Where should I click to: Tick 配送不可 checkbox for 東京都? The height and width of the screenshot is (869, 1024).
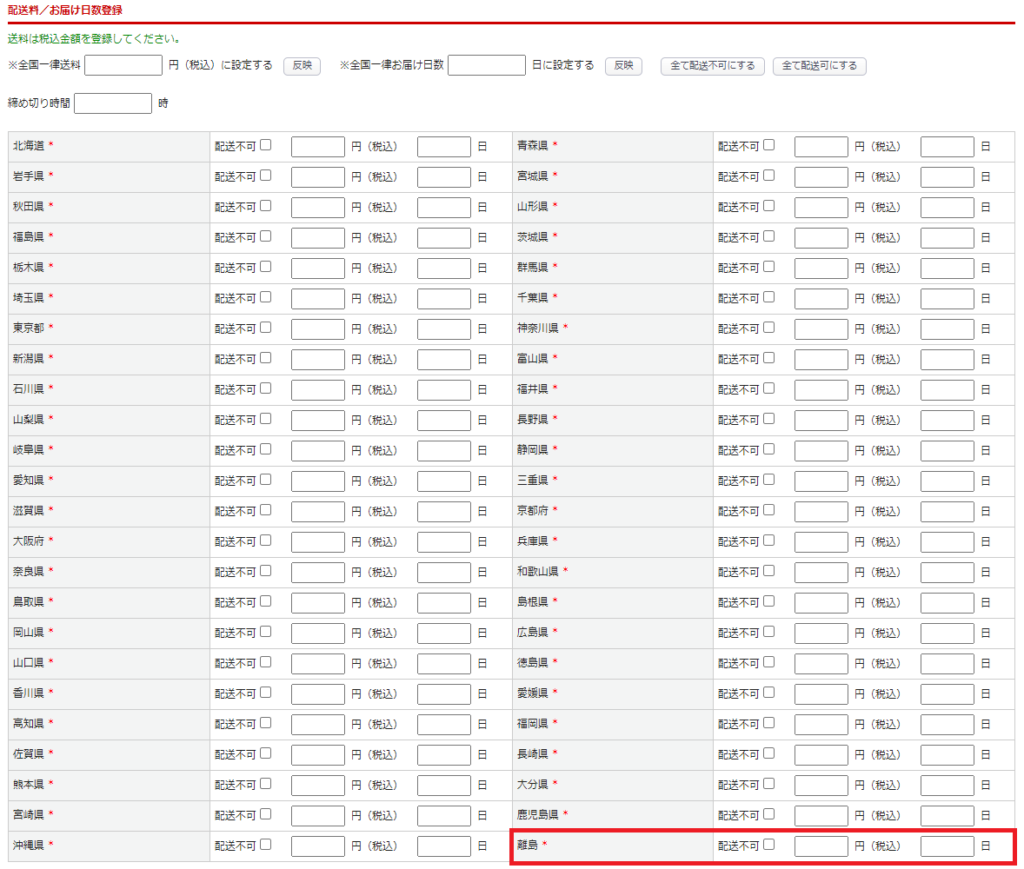[x=266, y=327]
